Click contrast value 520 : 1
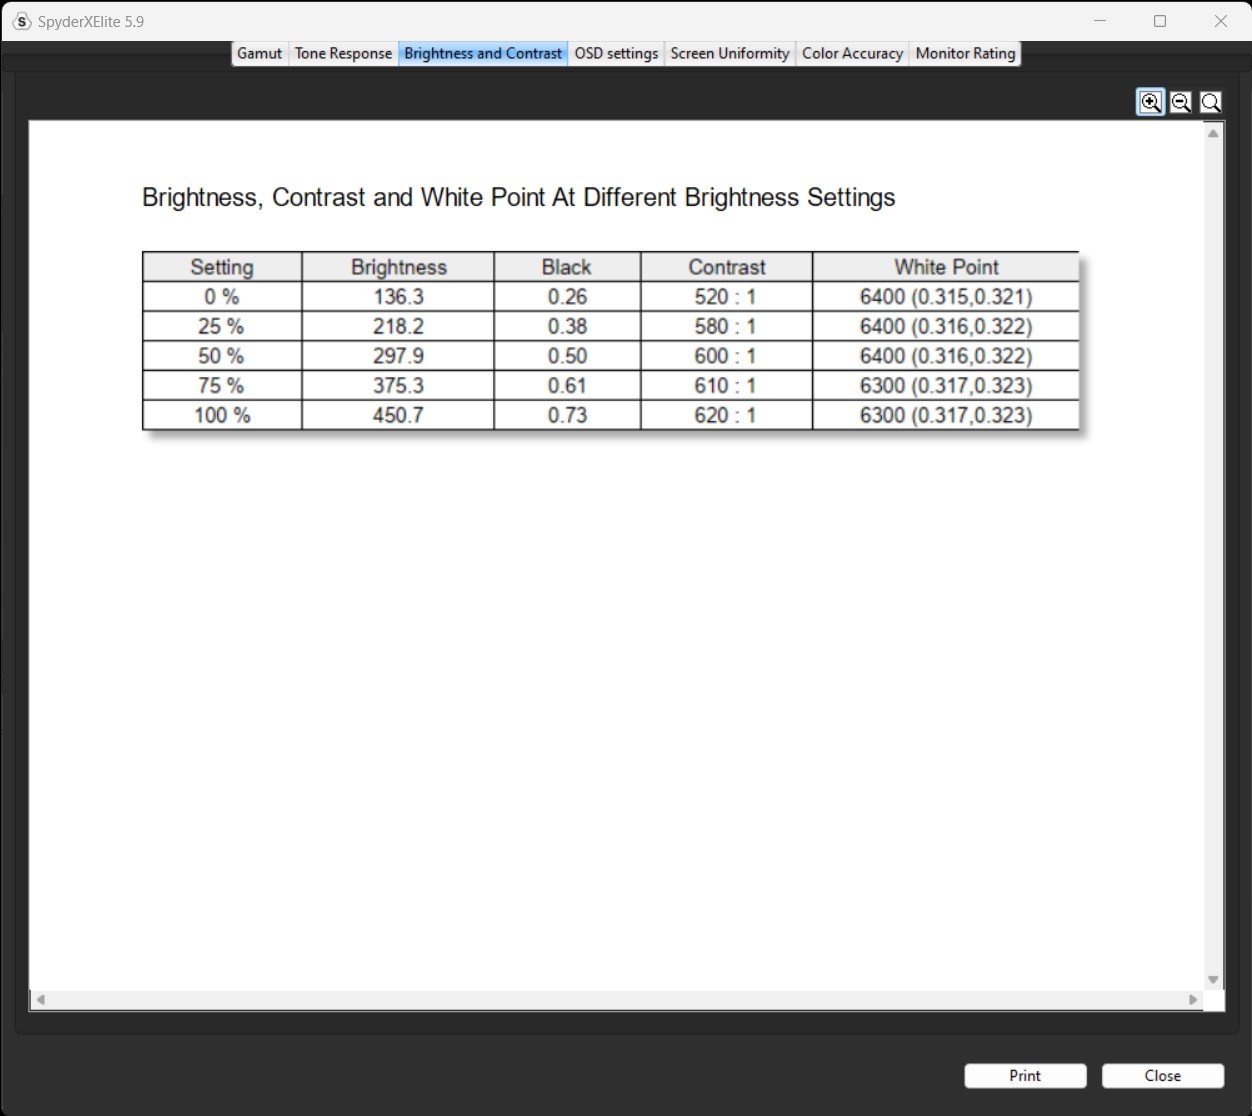The height and width of the screenshot is (1116, 1252). pos(726,297)
